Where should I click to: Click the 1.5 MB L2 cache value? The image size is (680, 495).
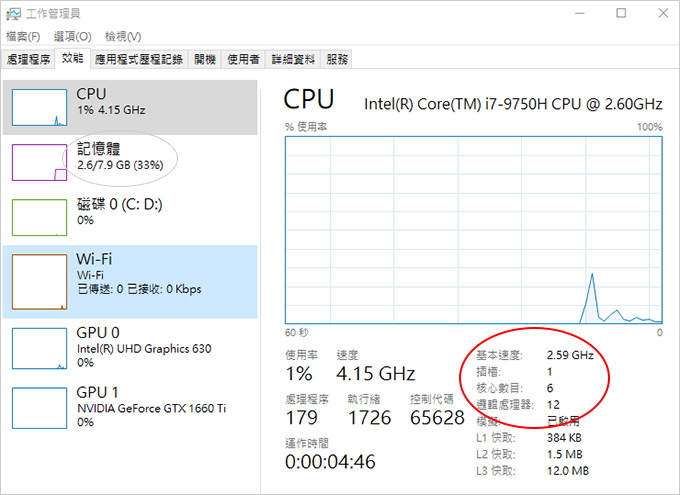[x=565, y=454]
